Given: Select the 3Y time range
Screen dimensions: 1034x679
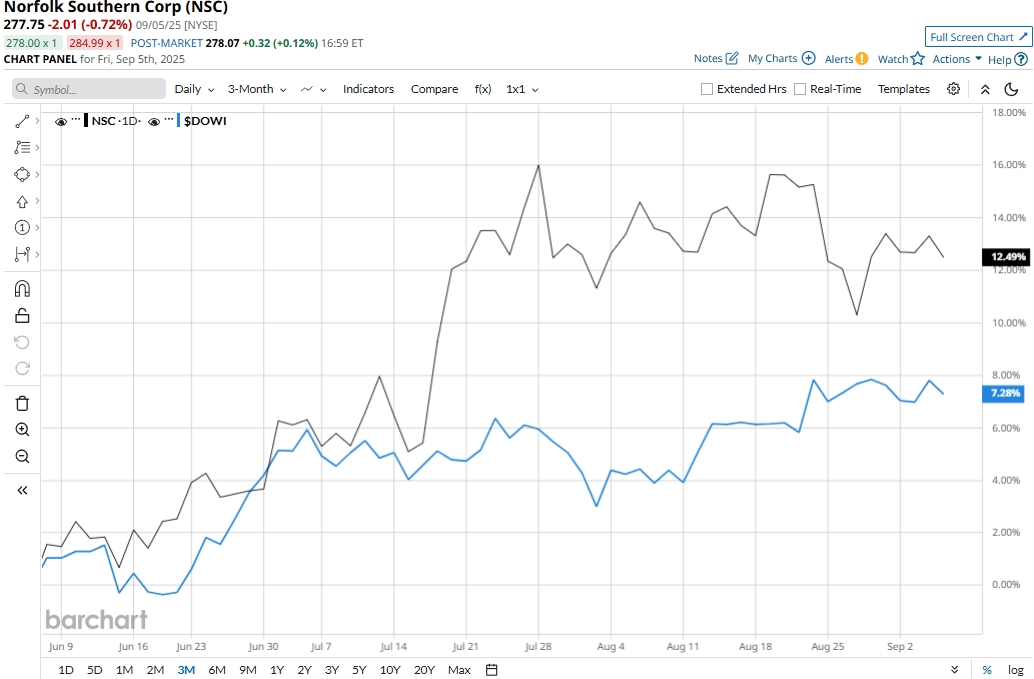Looking at the screenshot, I should (332, 670).
